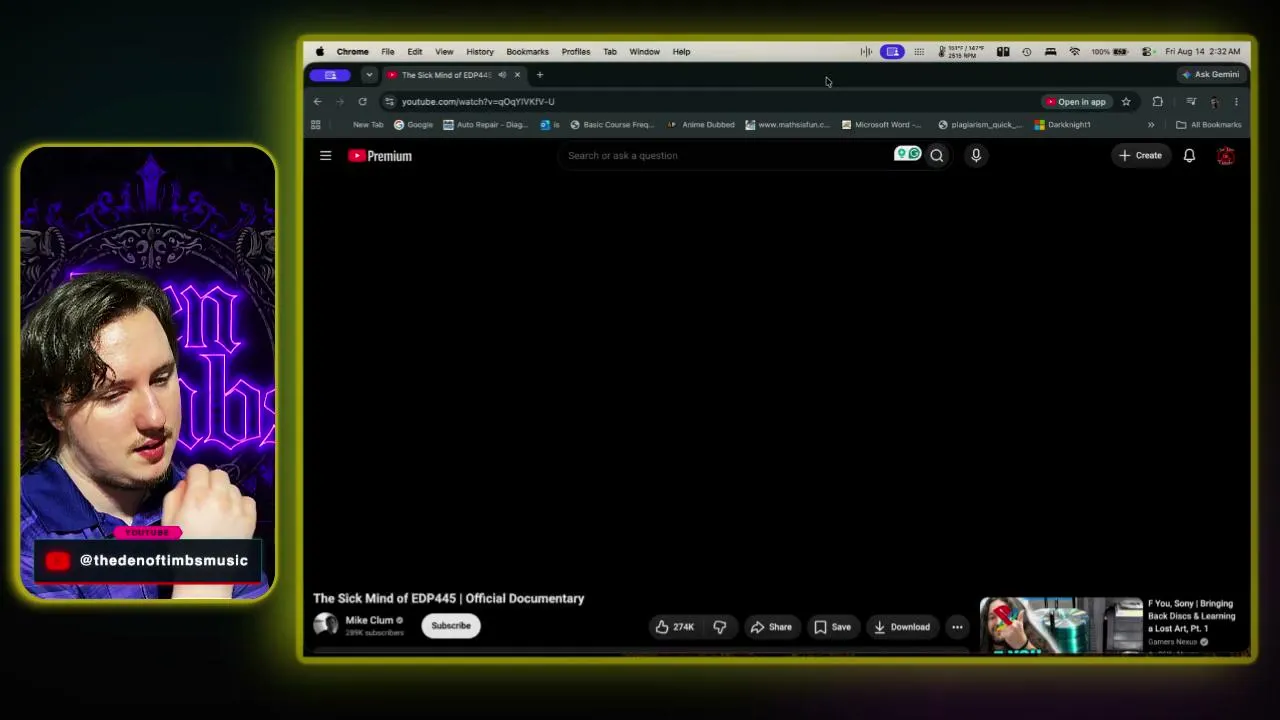1280x720 pixels.
Task: Click the Wi-Fi status icon in menu bar
Action: [1074, 52]
